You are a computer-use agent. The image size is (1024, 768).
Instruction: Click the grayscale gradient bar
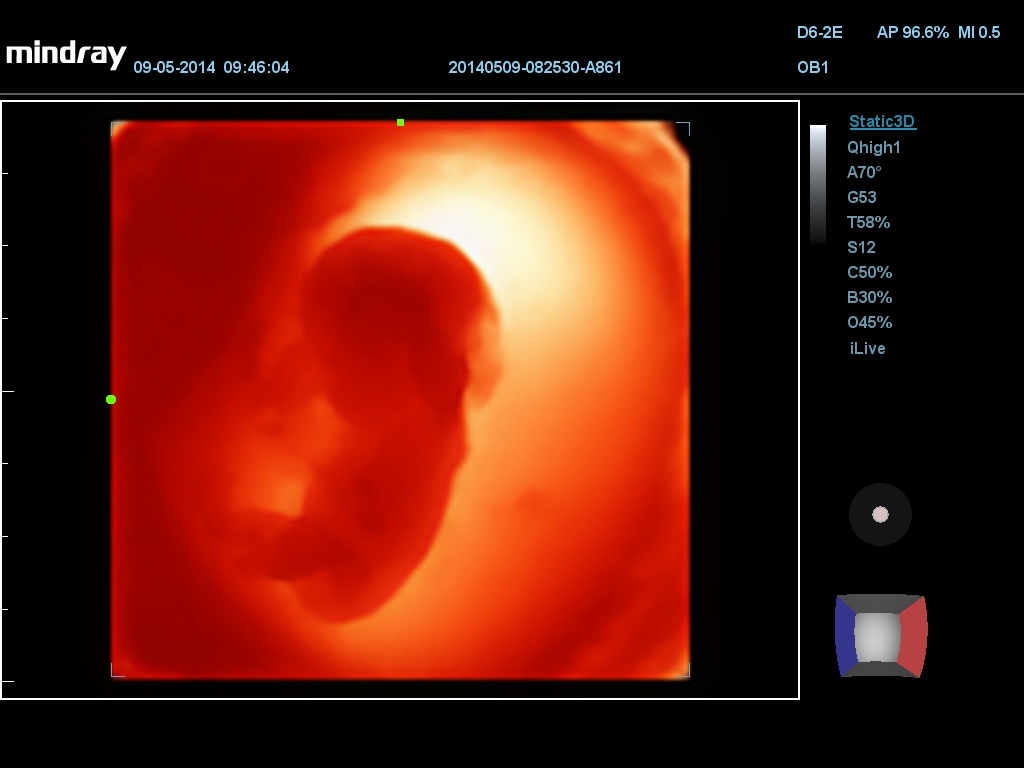818,184
